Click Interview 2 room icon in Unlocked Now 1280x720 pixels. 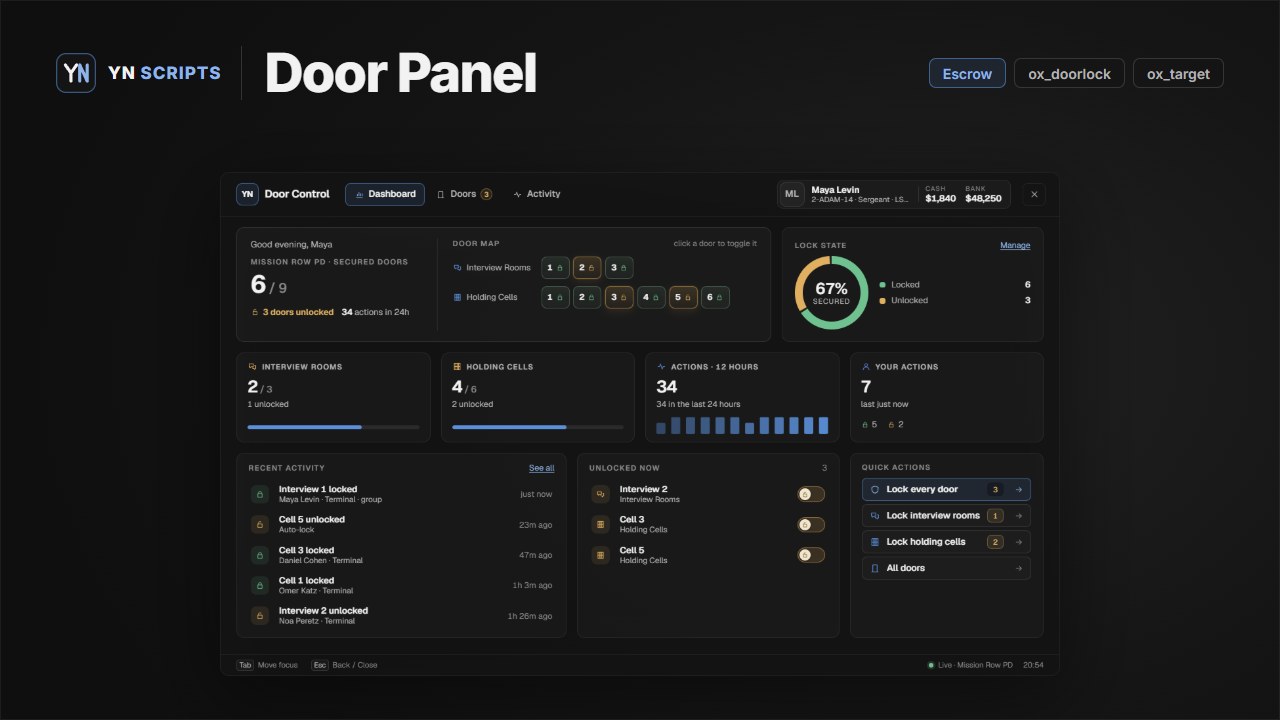click(601, 494)
